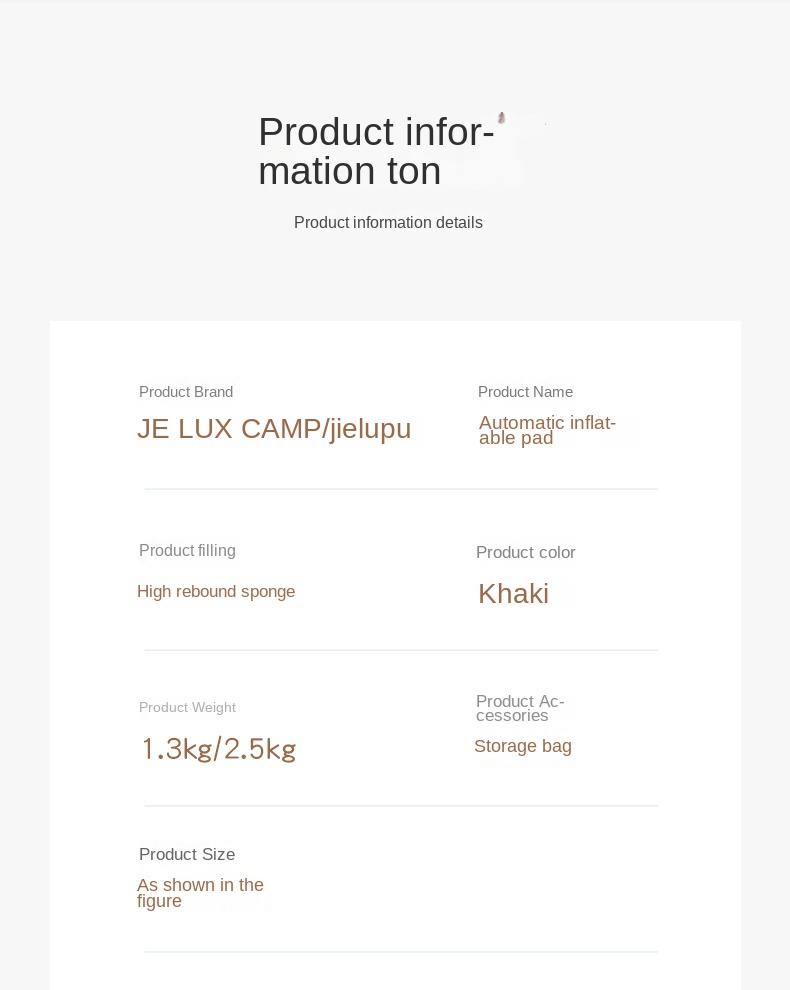Click the 'Product Name' label
Screen dimensions: 790x990
(525, 391)
